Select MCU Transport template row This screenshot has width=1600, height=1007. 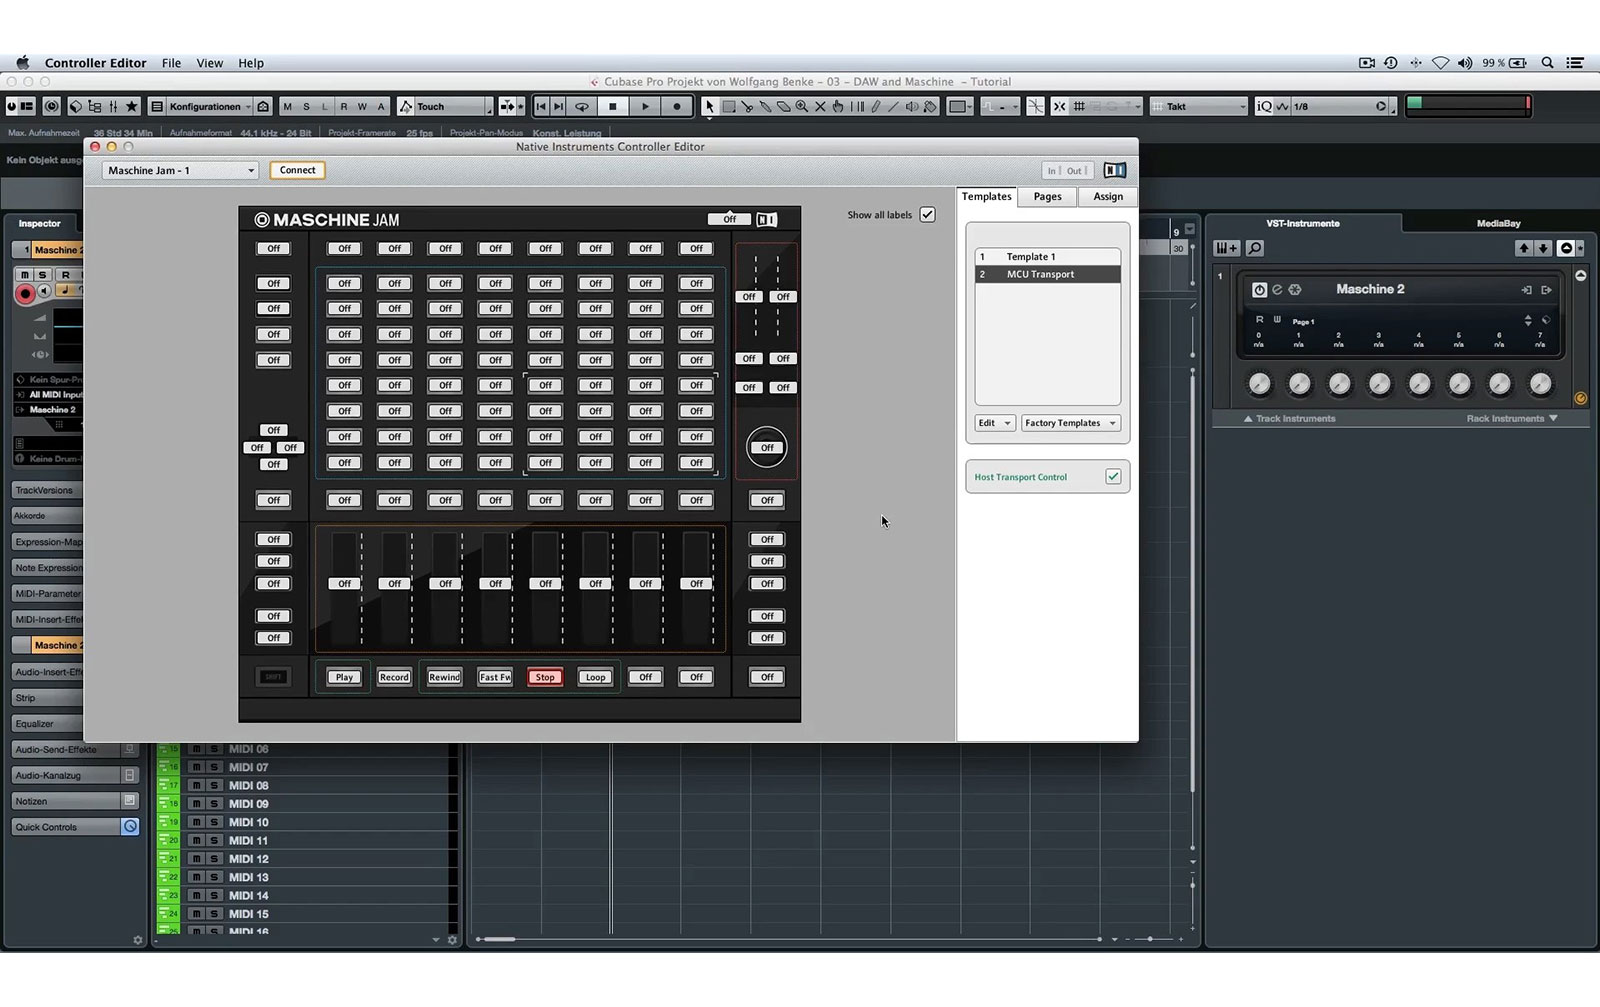pyautogui.click(x=1047, y=274)
